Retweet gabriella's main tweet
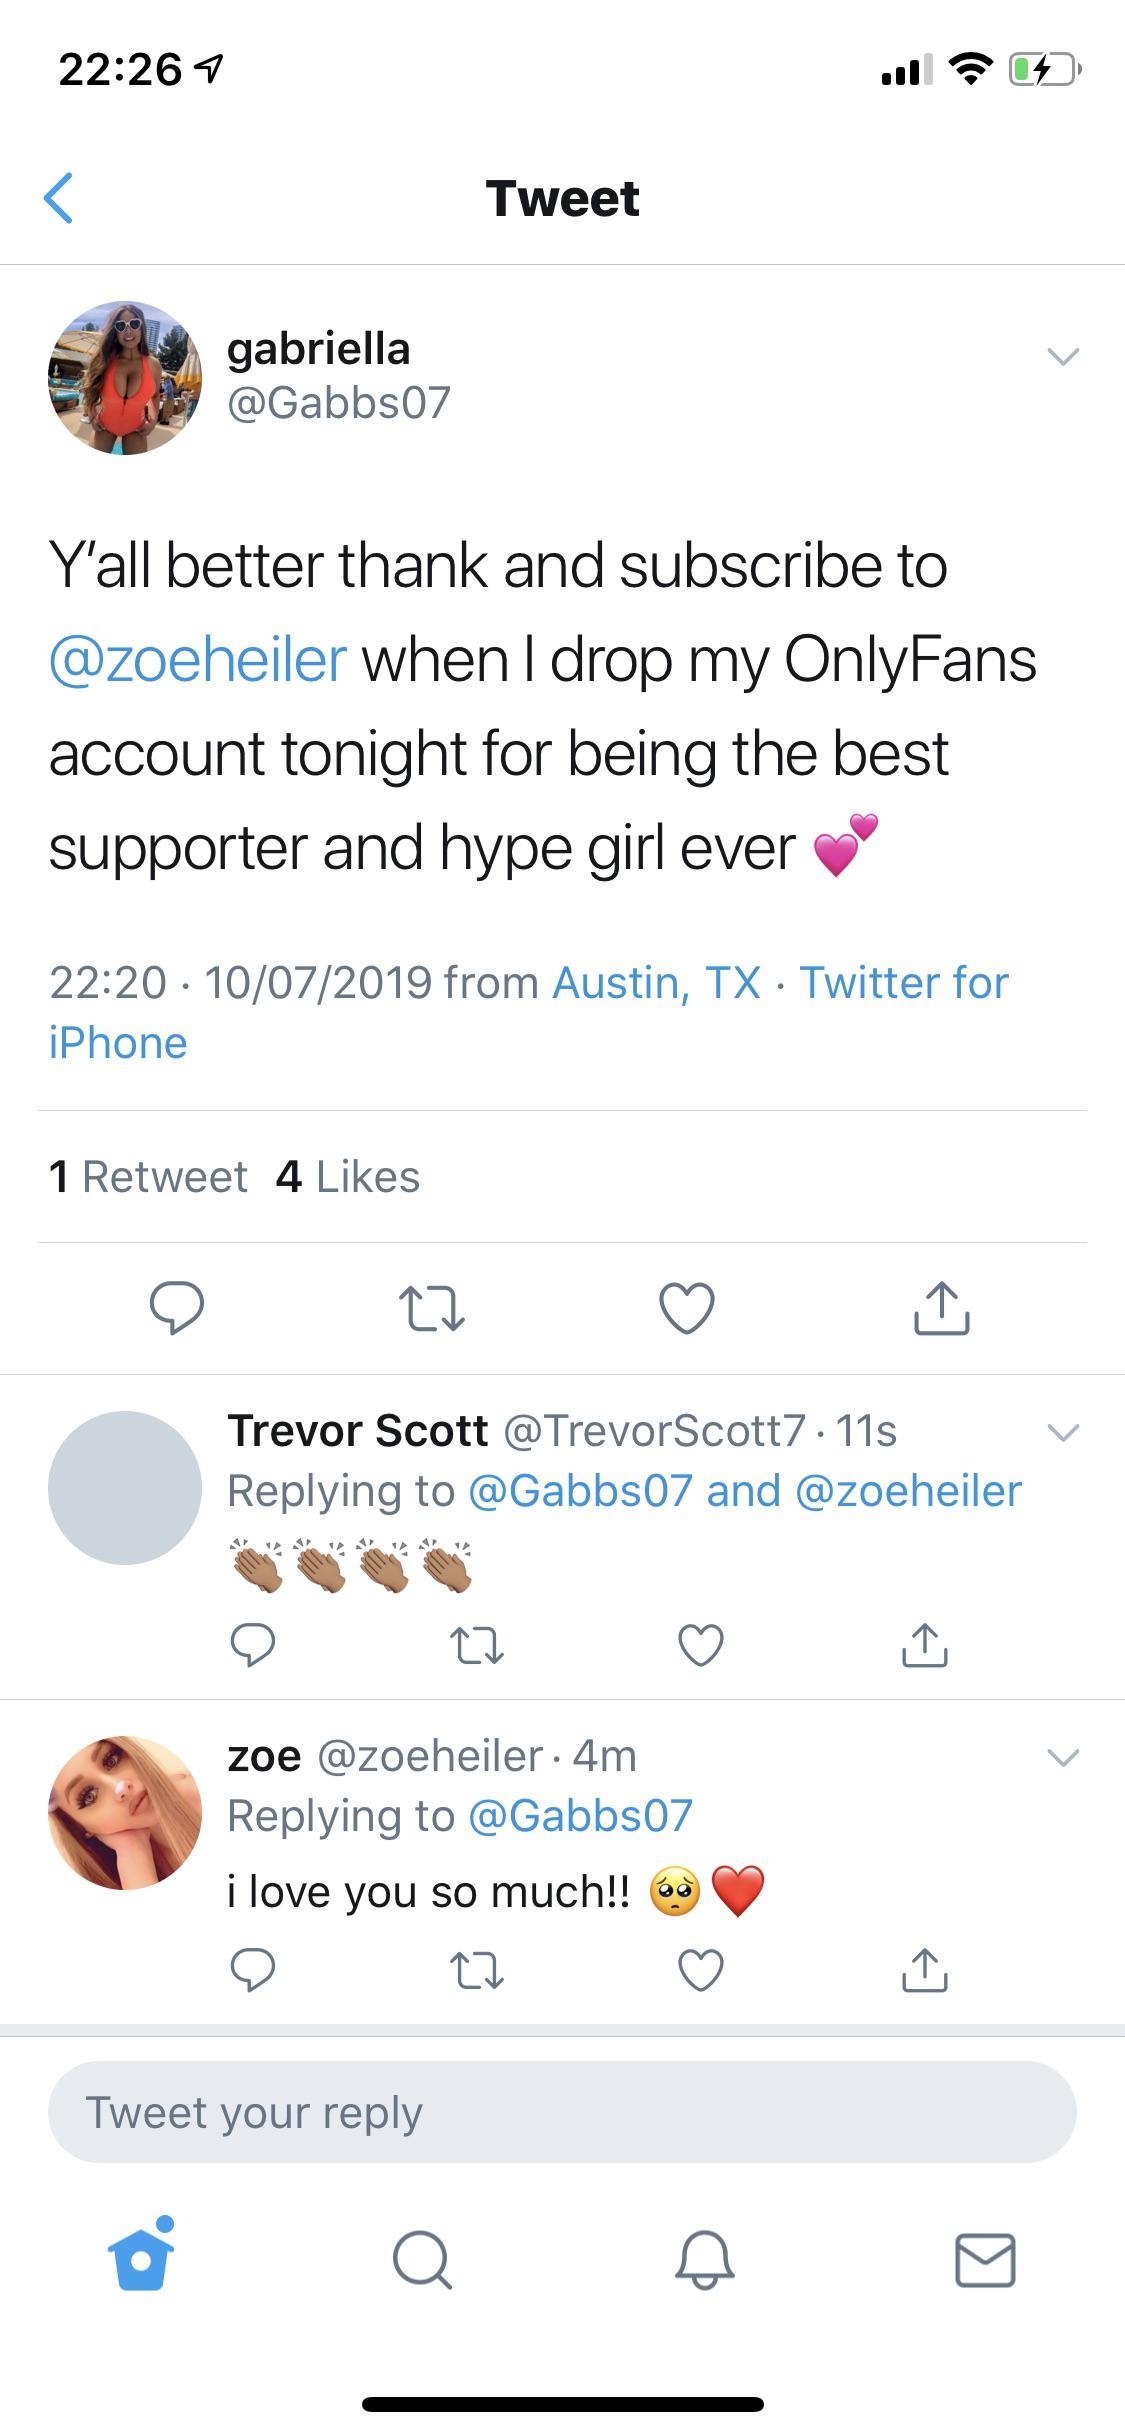 pyautogui.click(x=432, y=1311)
